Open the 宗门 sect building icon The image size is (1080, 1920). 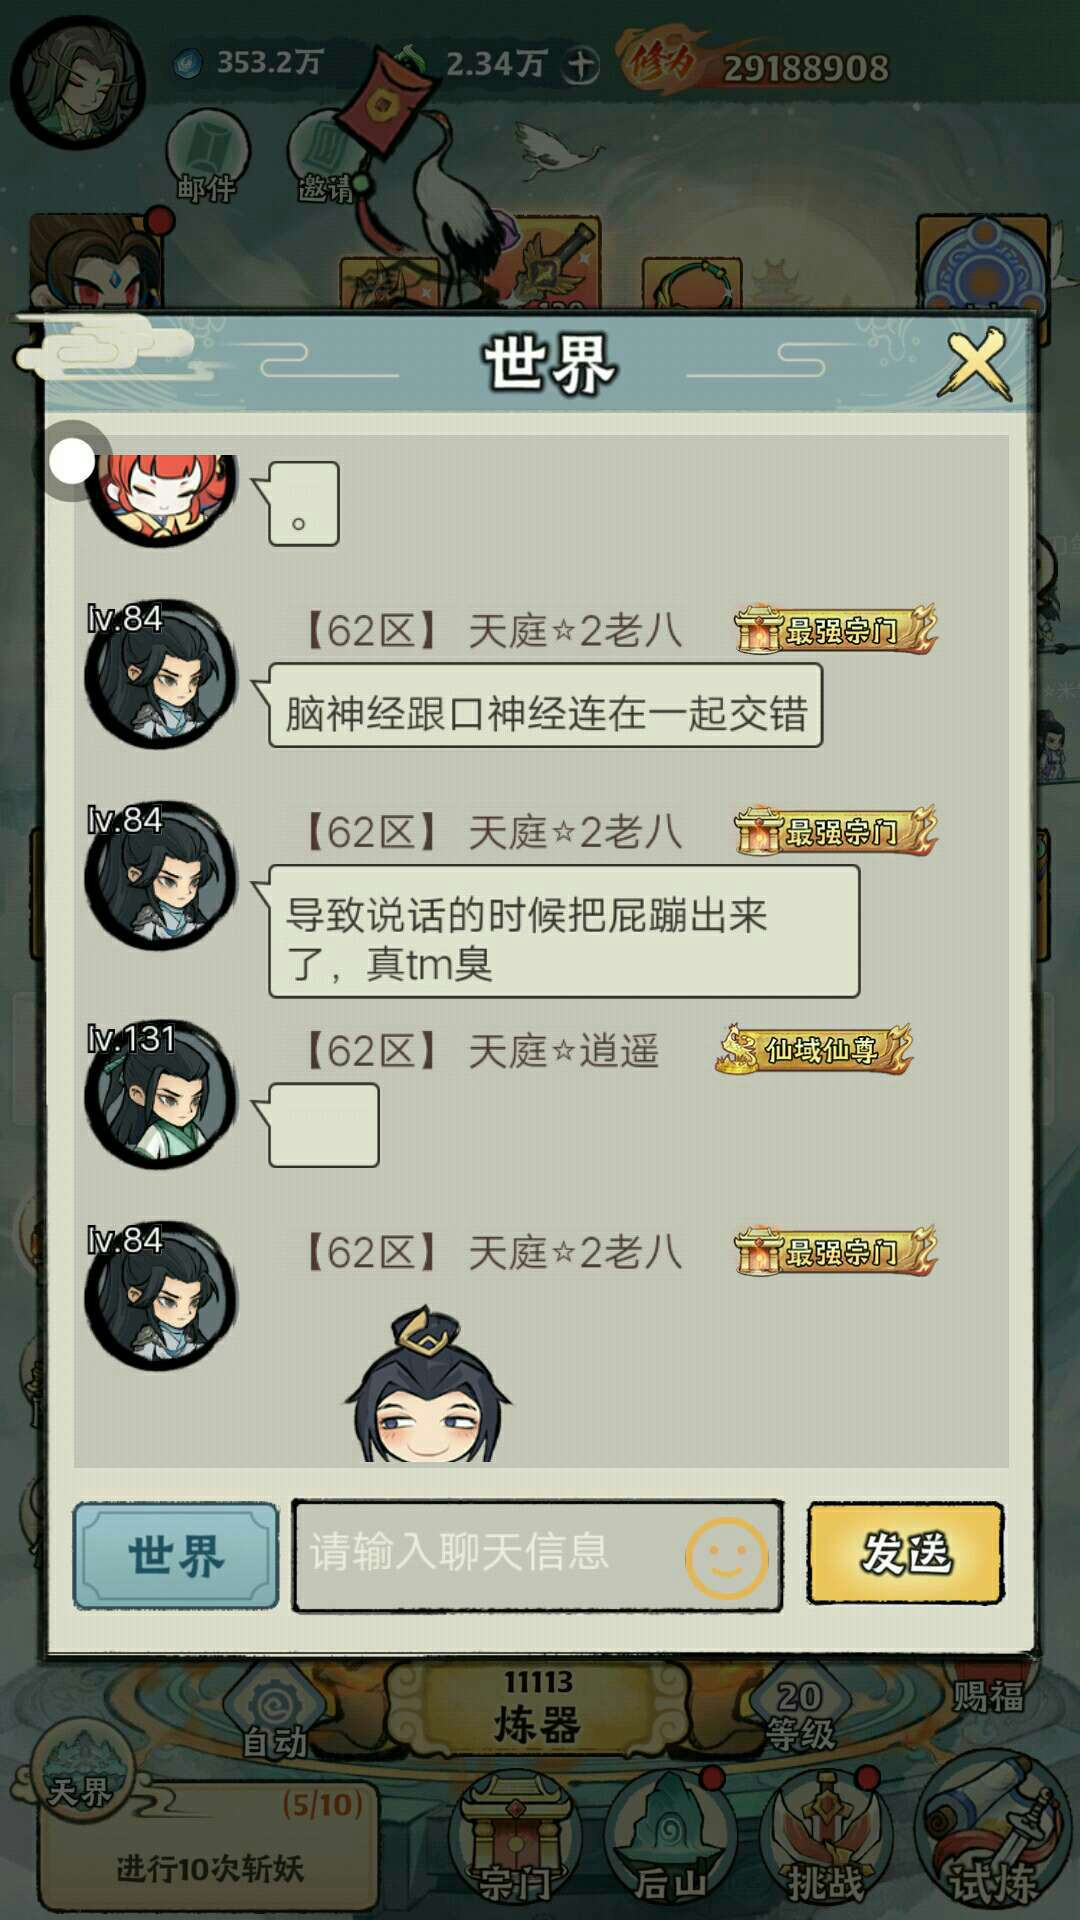[515, 1838]
